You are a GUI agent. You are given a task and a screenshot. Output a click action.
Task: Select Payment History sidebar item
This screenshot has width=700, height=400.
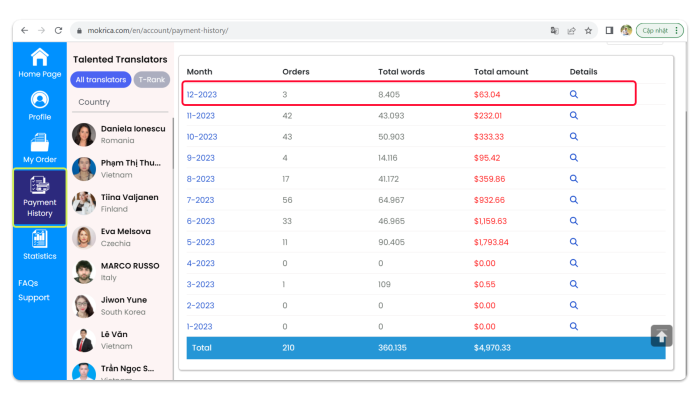pyautogui.click(x=39, y=197)
